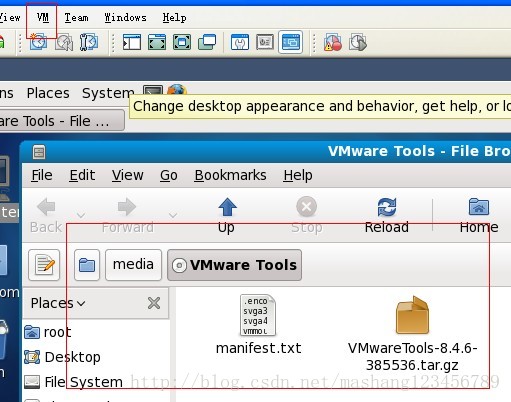Click the Back navigation button
This screenshot has width=511, height=402.
pyautogui.click(x=46, y=215)
